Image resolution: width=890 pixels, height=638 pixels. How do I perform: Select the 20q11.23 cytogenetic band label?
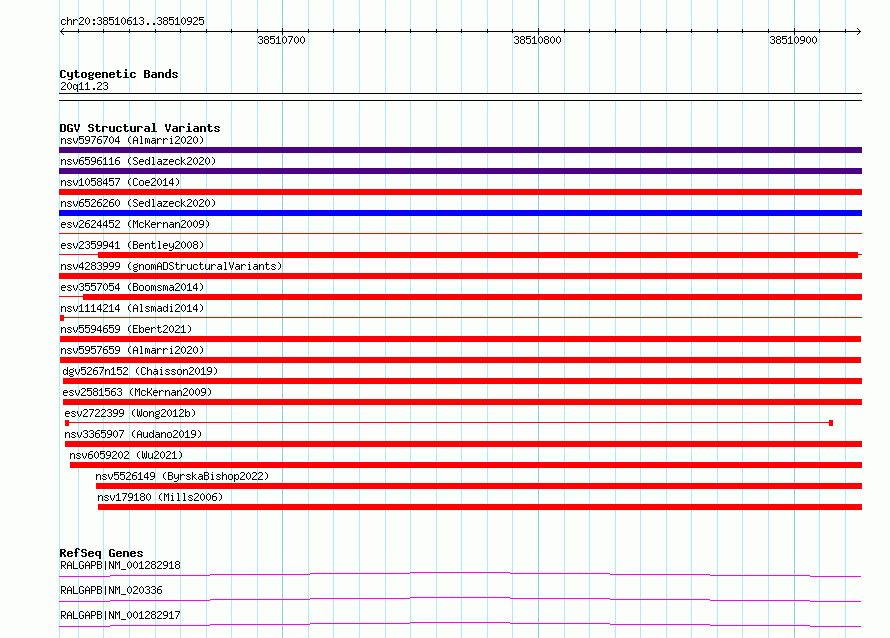84,86
